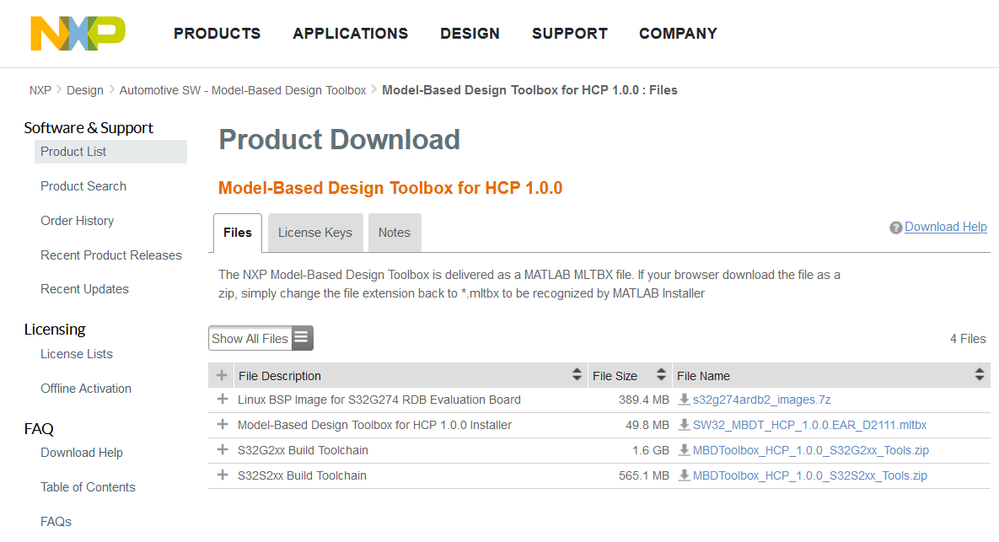Go to NXP breadcrumb link
999x542 pixels.
pos(40,90)
